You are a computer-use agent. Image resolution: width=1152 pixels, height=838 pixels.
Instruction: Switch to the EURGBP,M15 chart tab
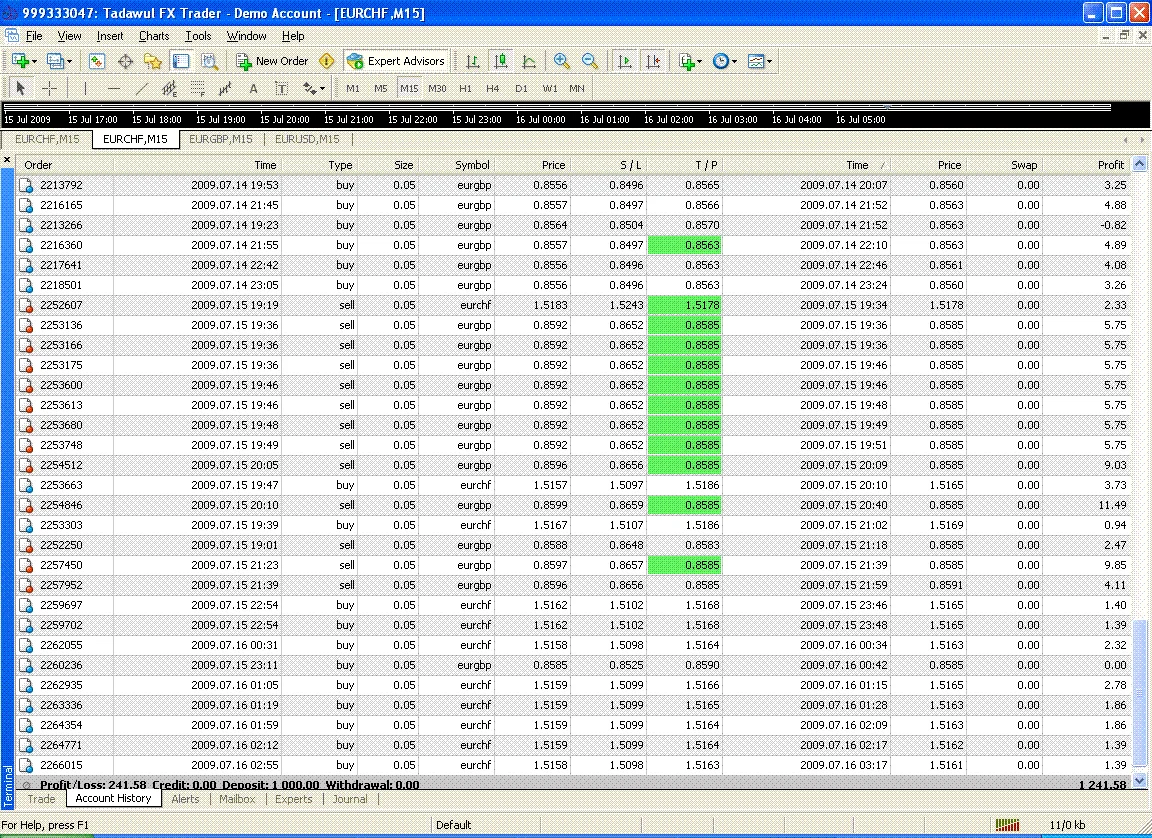click(x=221, y=139)
